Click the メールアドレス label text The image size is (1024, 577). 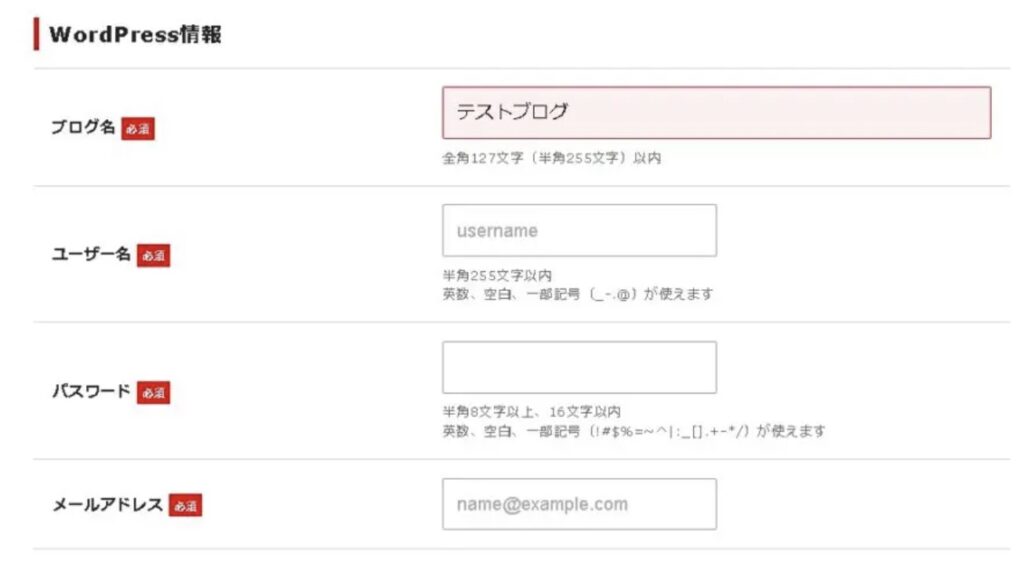(107, 505)
